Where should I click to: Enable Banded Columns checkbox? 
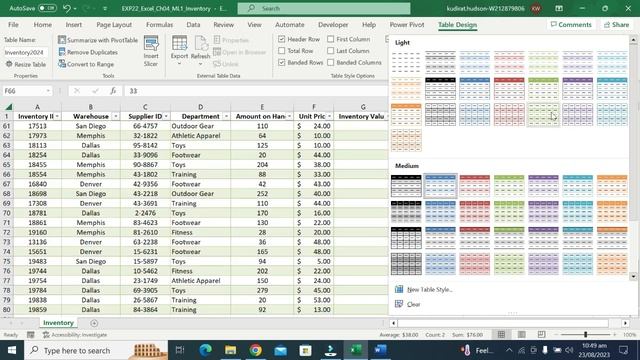[331, 62]
